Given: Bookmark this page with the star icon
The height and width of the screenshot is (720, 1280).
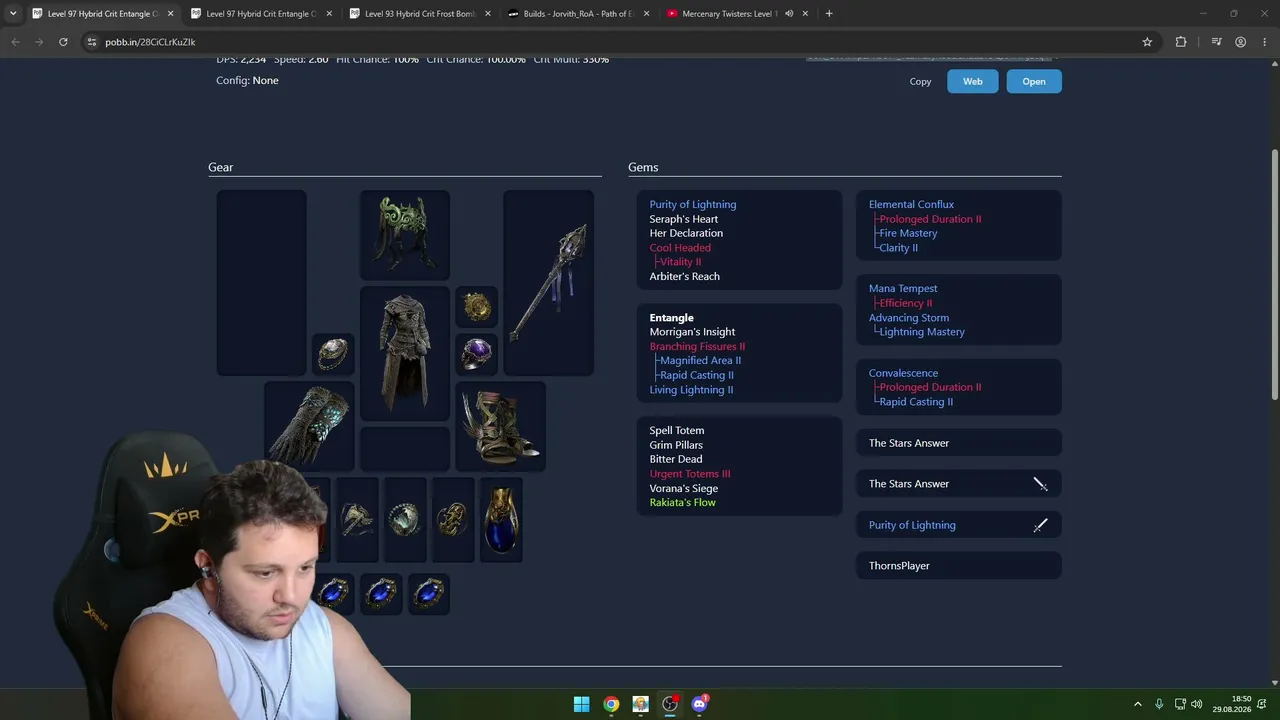Looking at the screenshot, I should click(1147, 42).
